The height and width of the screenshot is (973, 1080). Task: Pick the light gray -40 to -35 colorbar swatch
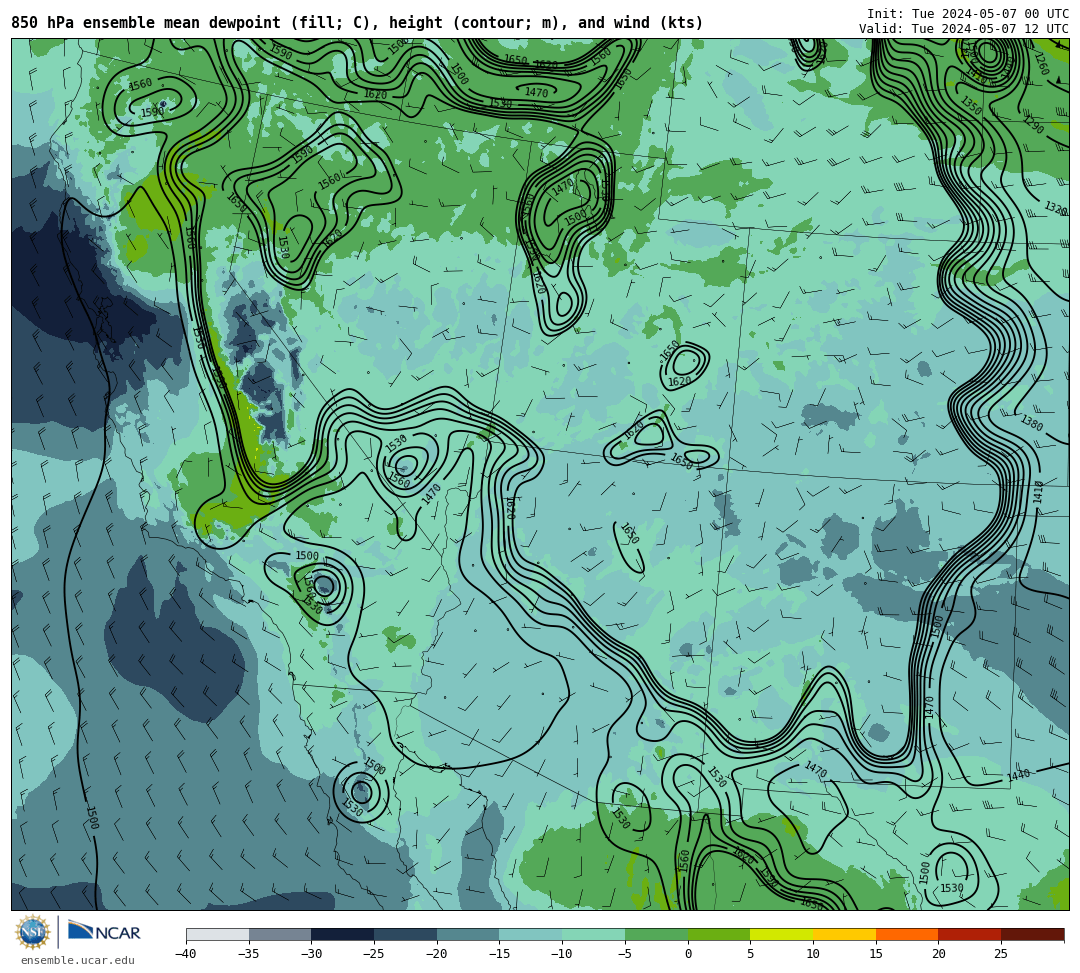pos(218,934)
